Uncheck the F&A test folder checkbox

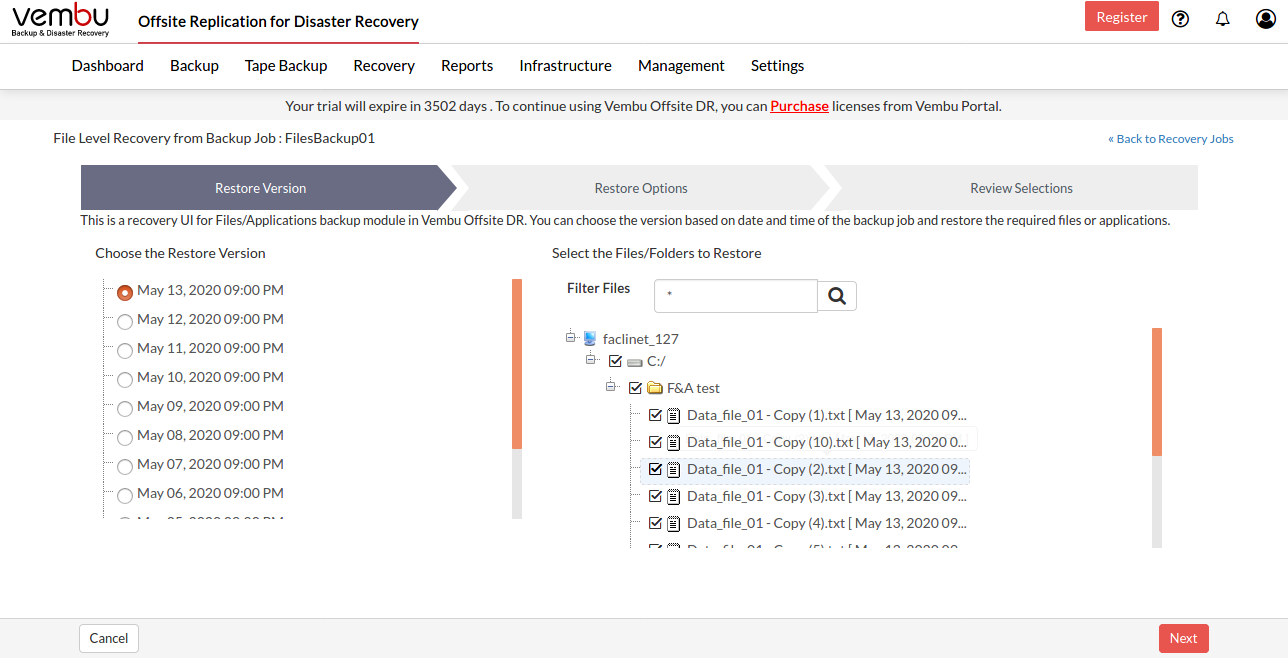pyautogui.click(x=635, y=388)
